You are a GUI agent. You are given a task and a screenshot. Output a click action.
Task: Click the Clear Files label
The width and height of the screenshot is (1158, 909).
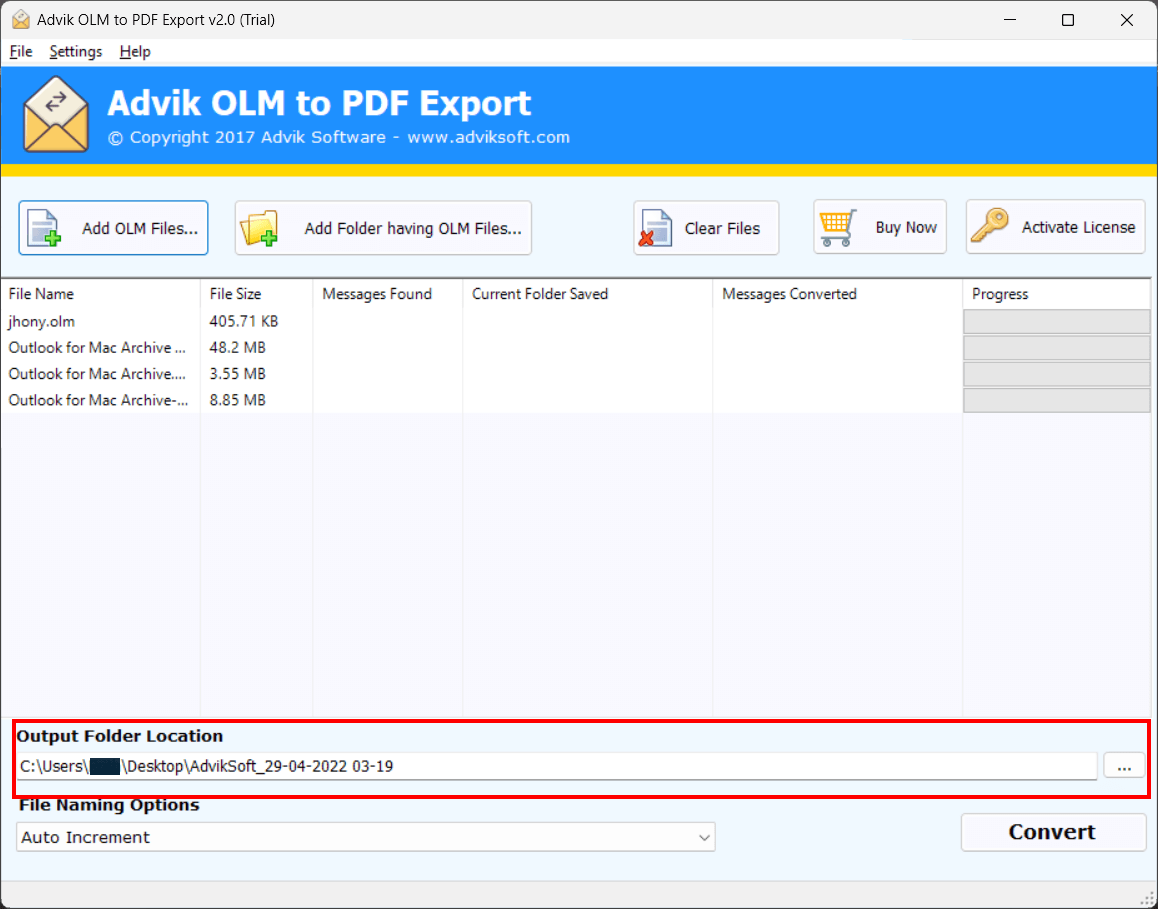[x=722, y=228]
